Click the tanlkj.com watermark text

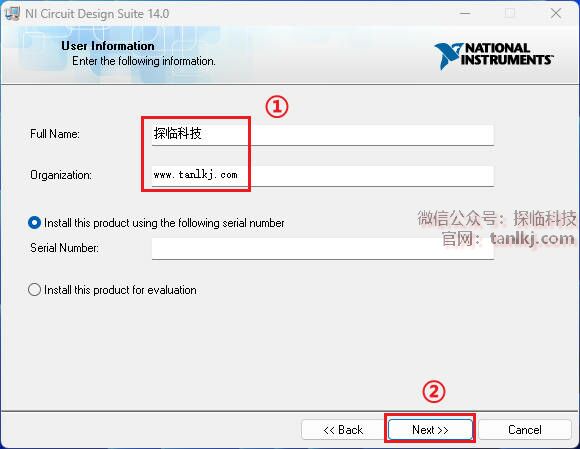tap(532, 239)
